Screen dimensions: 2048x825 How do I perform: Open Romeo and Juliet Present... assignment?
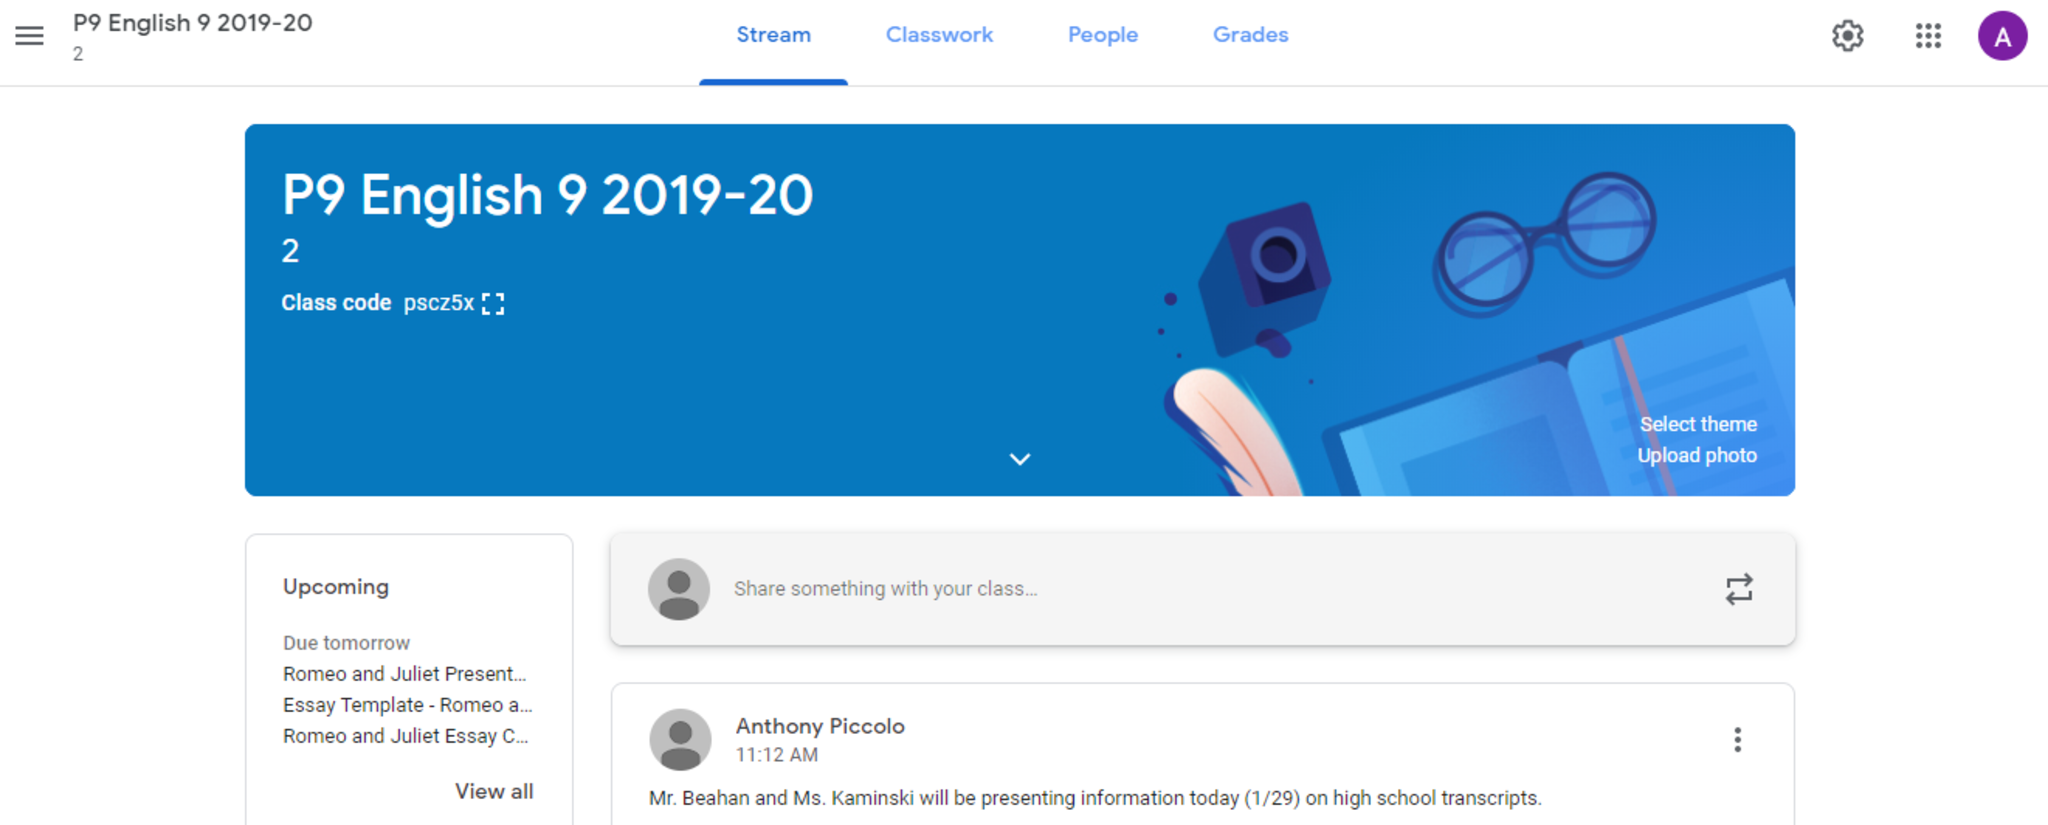pyautogui.click(x=404, y=674)
